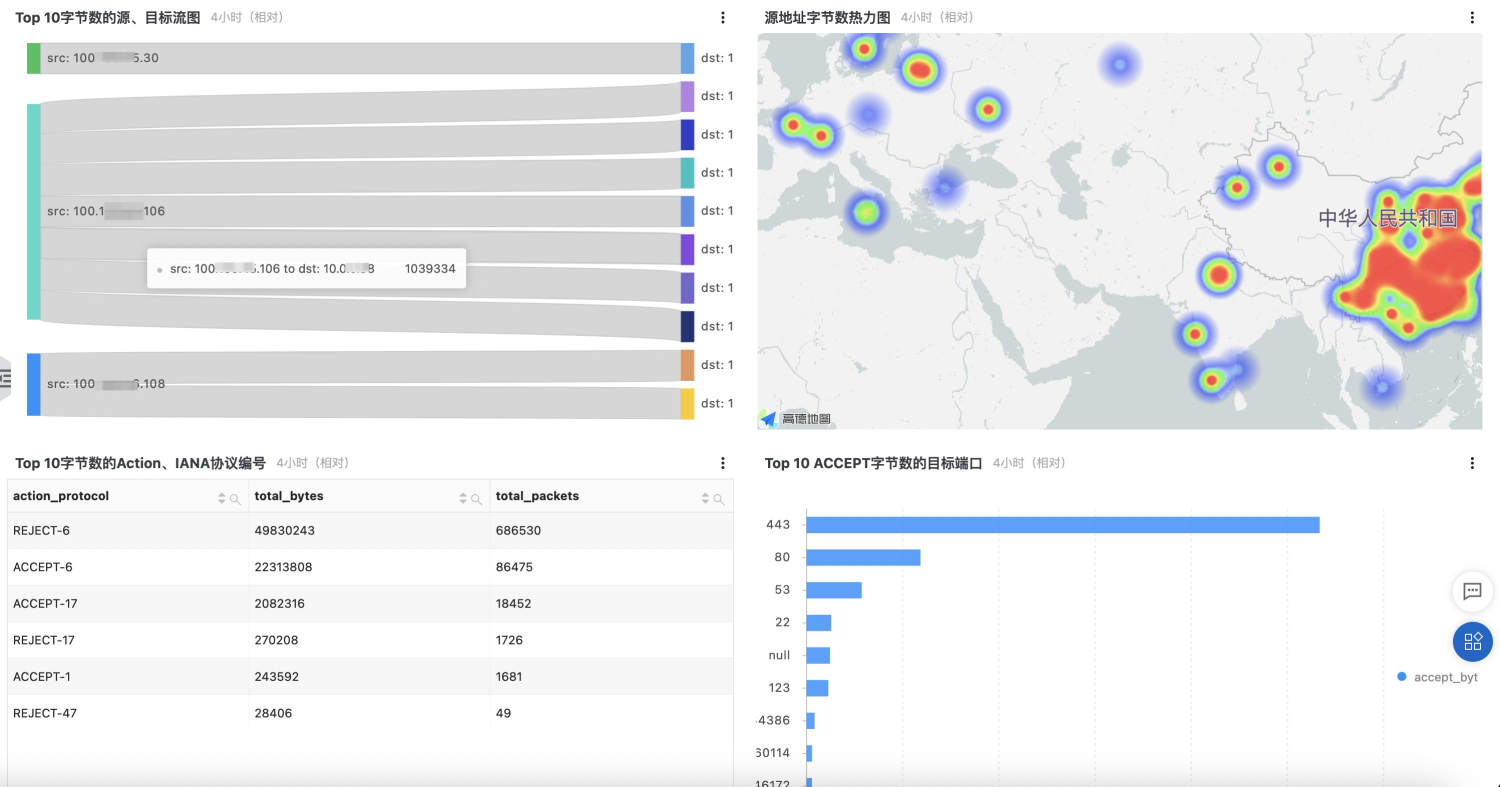This screenshot has height=787, width=1500.
Task: Open the floating chat message button
Action: 1472,591
